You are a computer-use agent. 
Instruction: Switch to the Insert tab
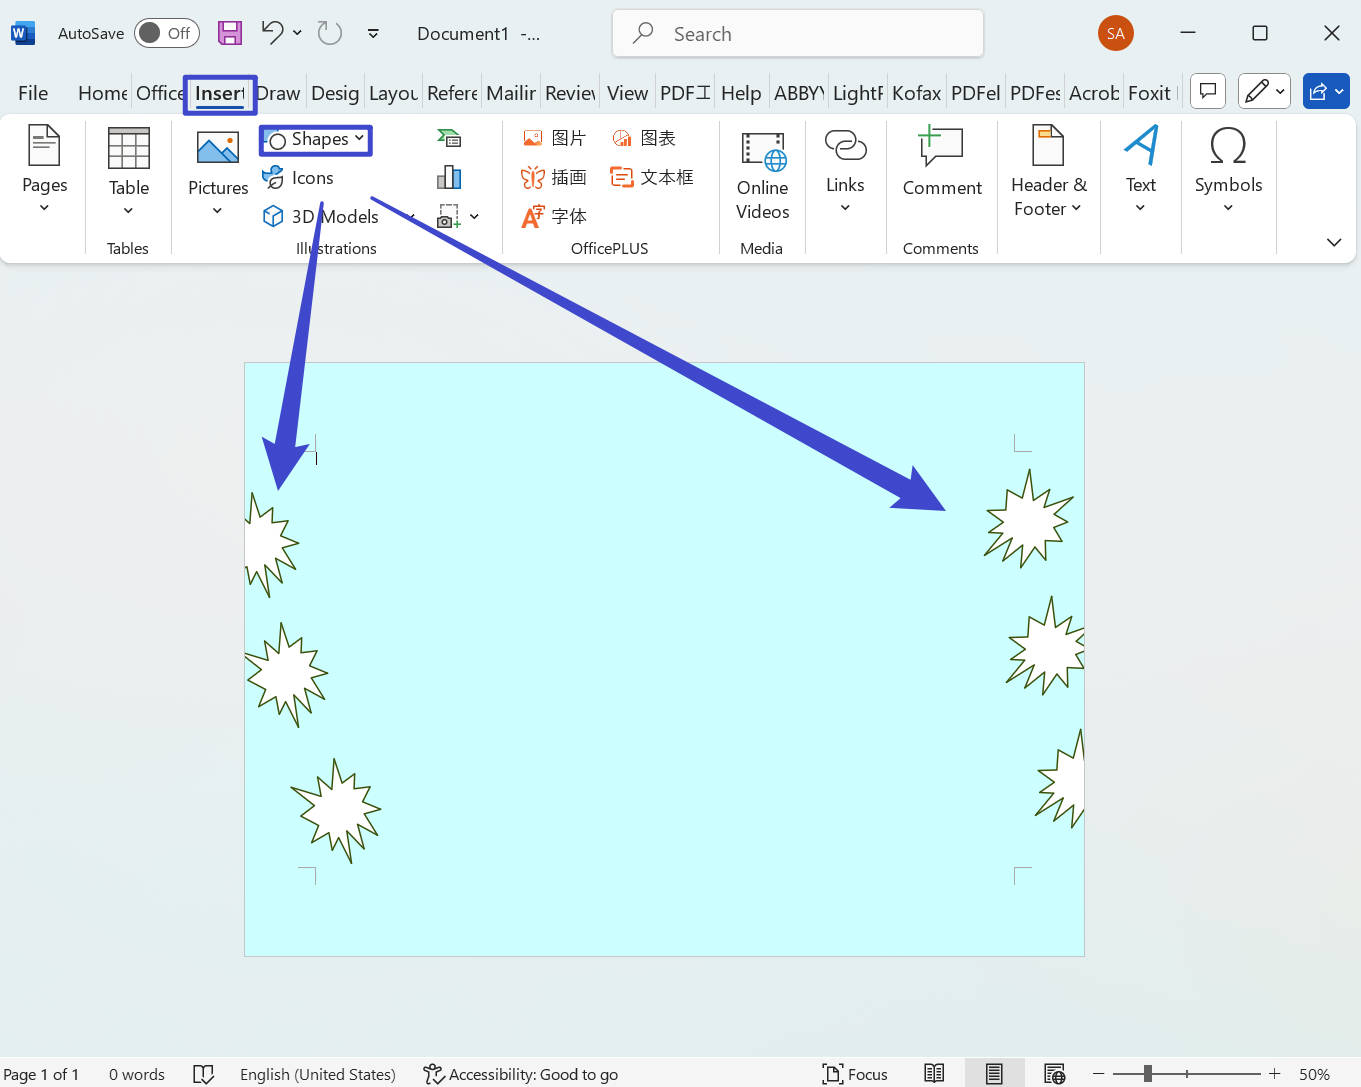click(220, 93)
